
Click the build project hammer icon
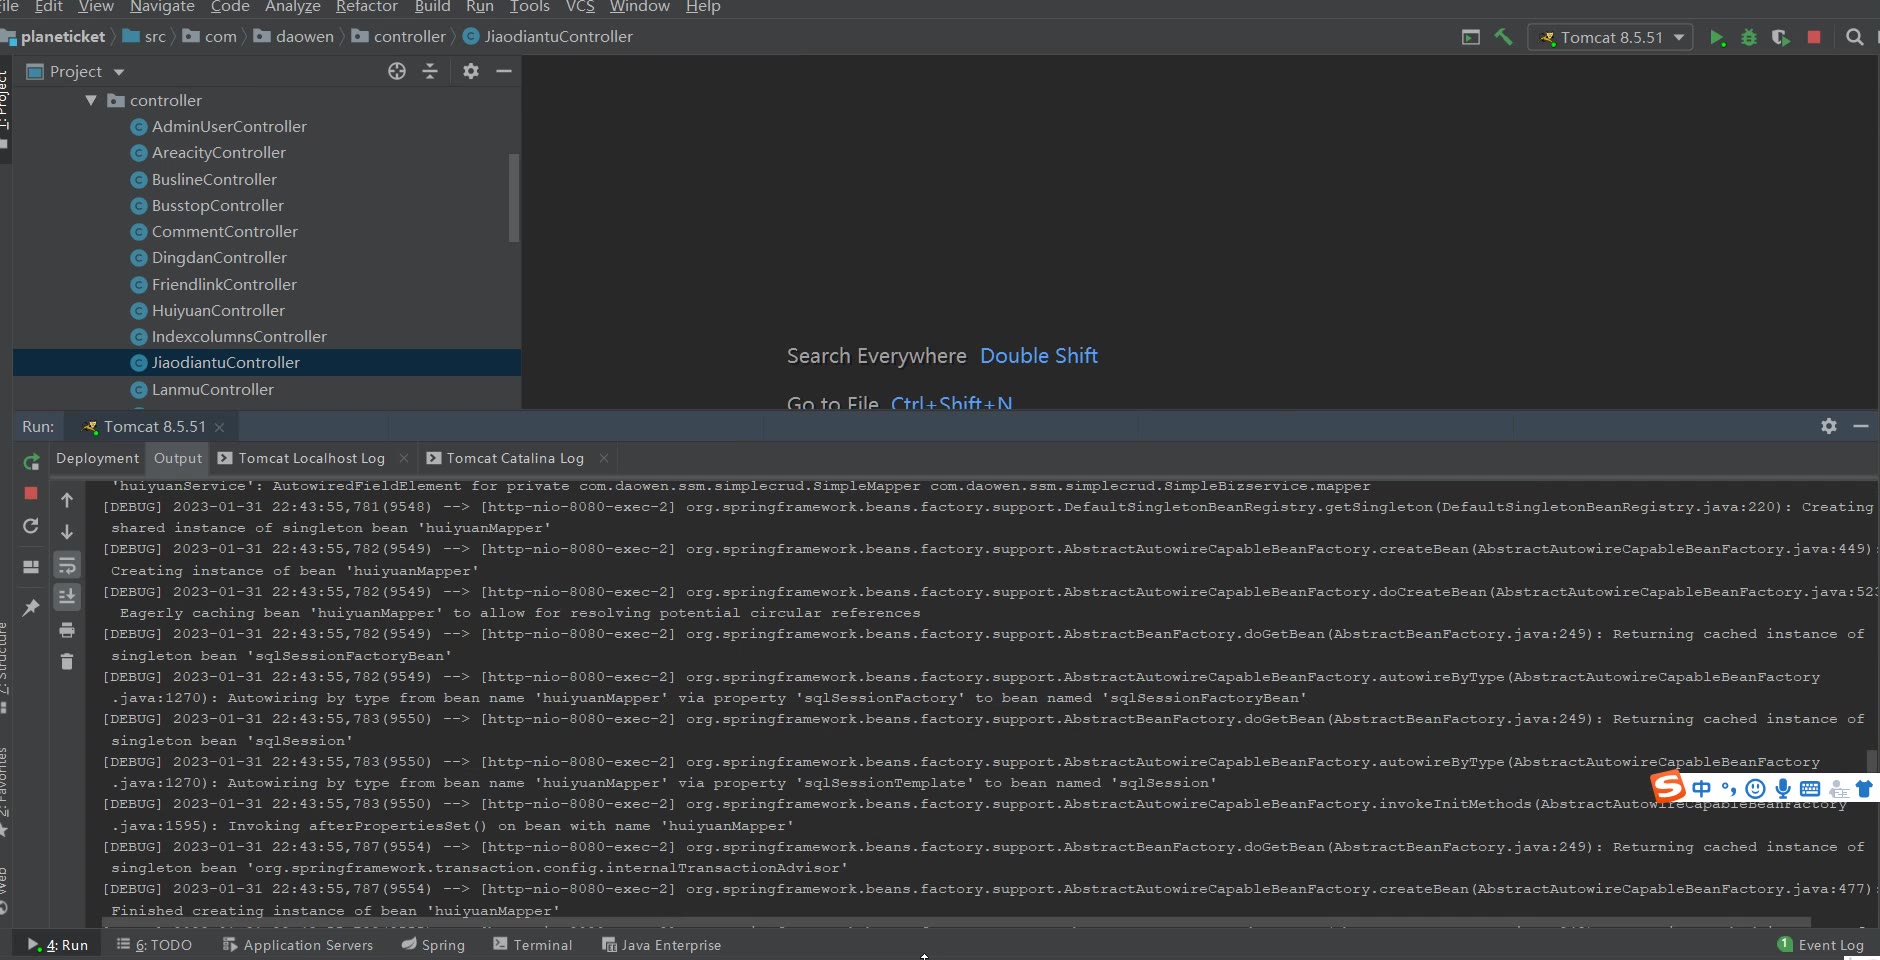[1503, 37]
